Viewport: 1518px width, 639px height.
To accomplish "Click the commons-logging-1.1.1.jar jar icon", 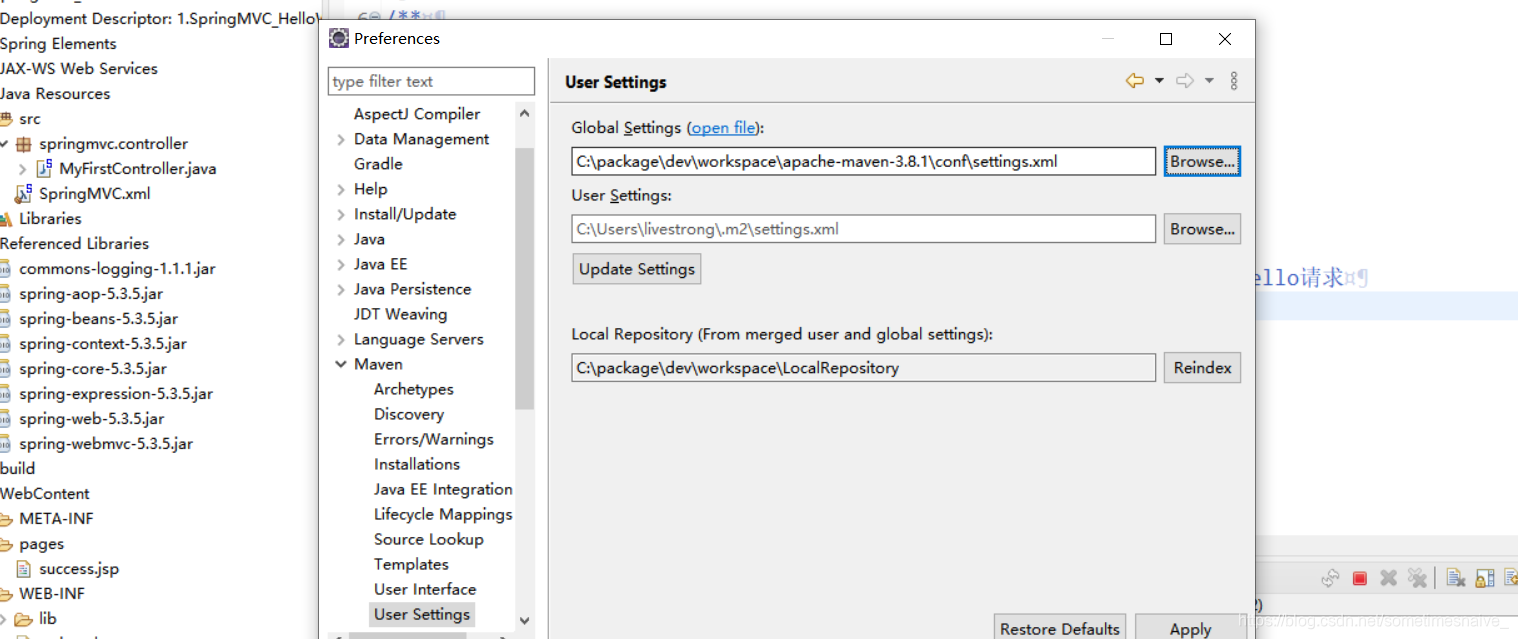I will 5,269.
